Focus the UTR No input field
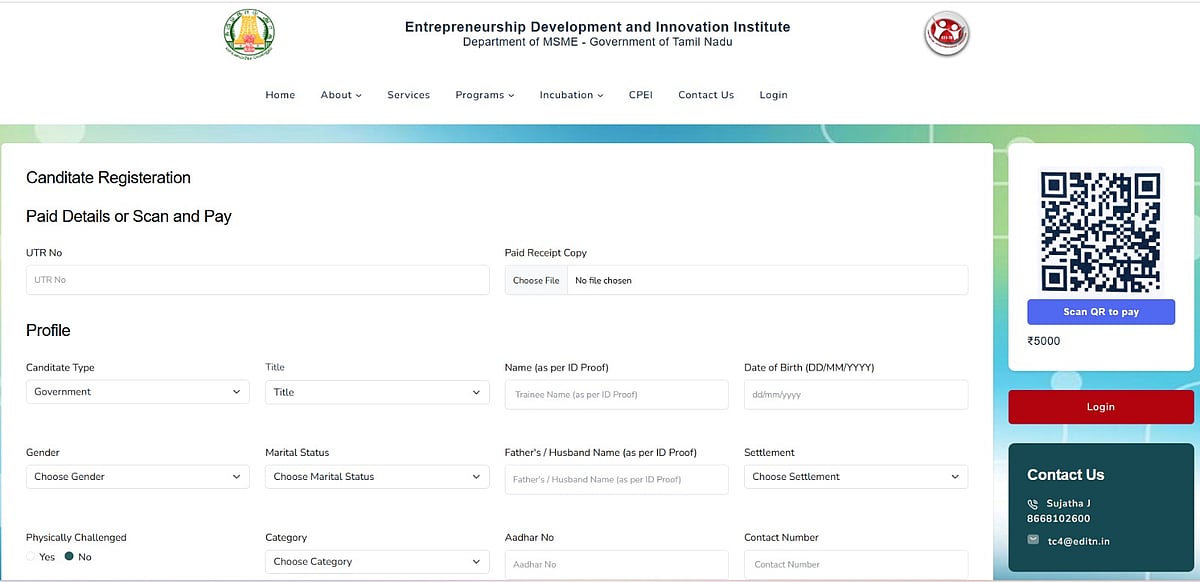 257,280
